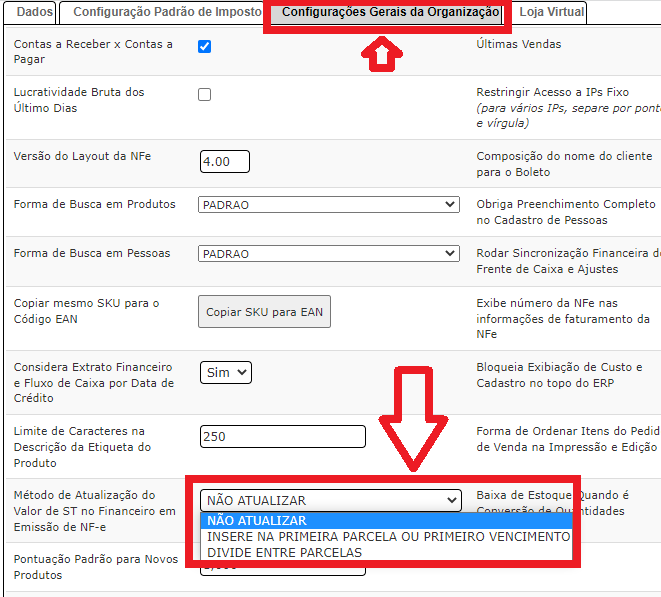This screenshot has height=597, width=661.
Task: Click Bloqueia Exibição de Custo label
Action: coord(559,375)
